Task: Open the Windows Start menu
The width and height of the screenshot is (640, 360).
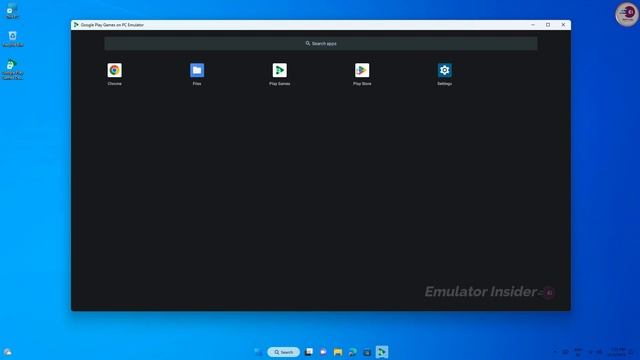Action: tap(258, 352)
